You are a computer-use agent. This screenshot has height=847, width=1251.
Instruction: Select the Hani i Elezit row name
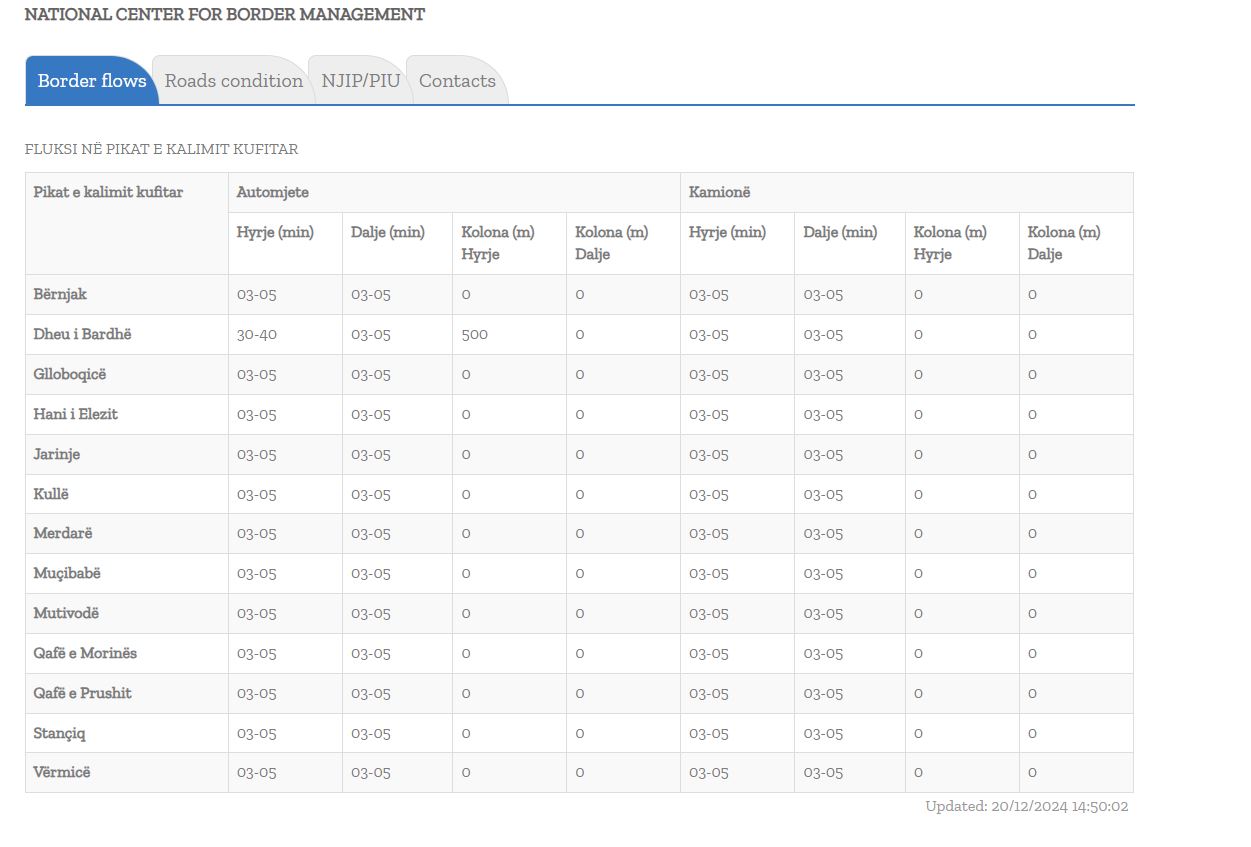pos(75,414)
